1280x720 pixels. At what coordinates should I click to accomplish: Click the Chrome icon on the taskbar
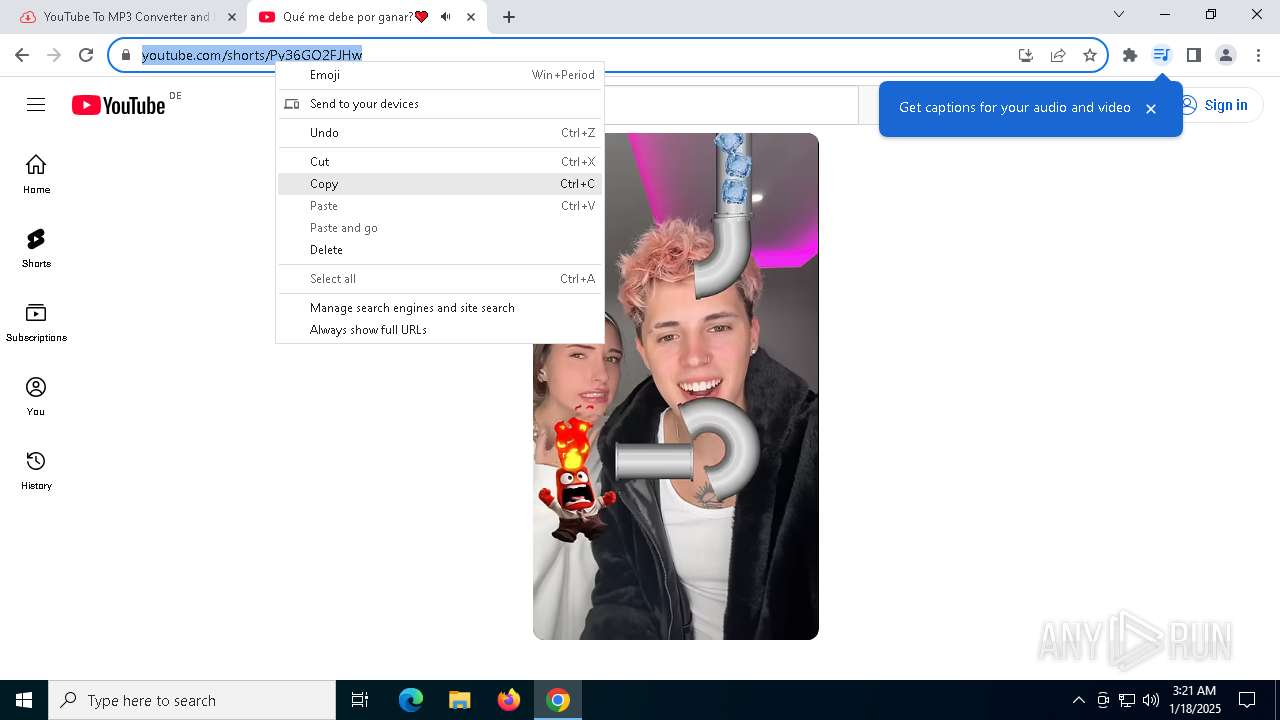point(558,700)
